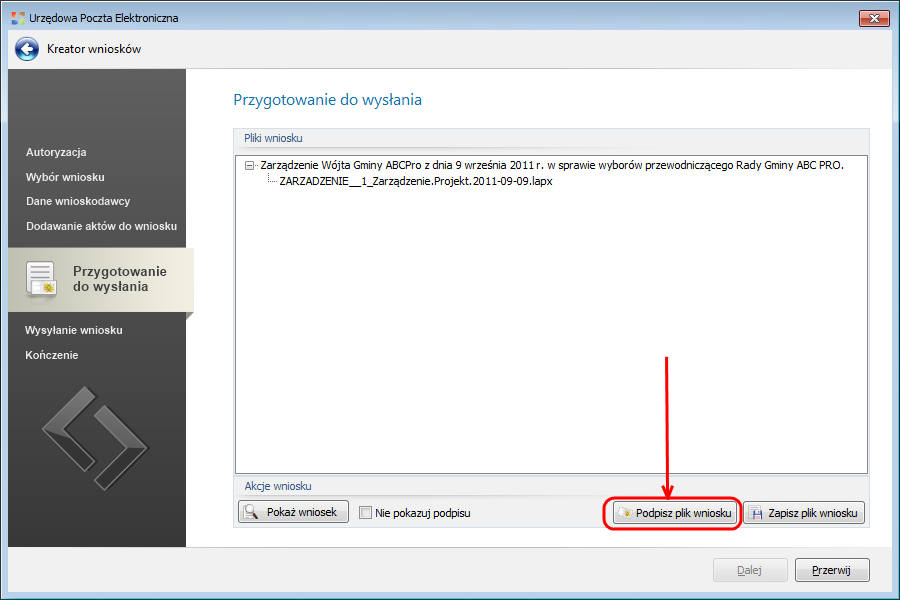Viewport: 900px width, 600px height.
Task: Click the Pokaż wniosek button
Action: pyautogui.click(x=293, y=512)
